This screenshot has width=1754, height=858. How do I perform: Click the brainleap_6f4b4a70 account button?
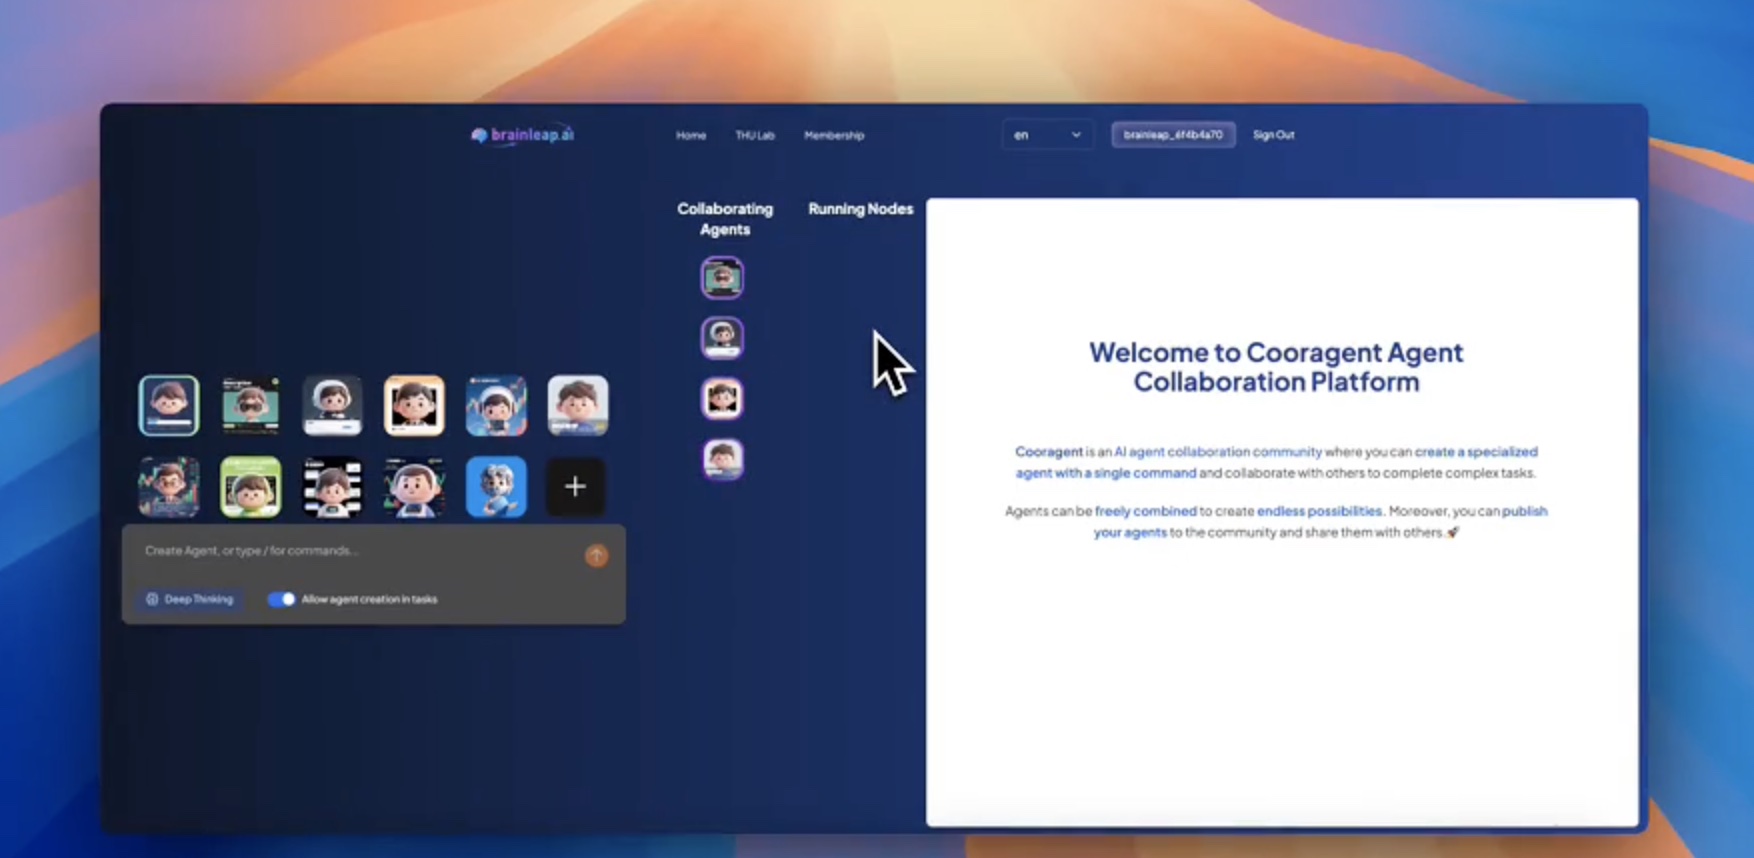pos(1173,135)
